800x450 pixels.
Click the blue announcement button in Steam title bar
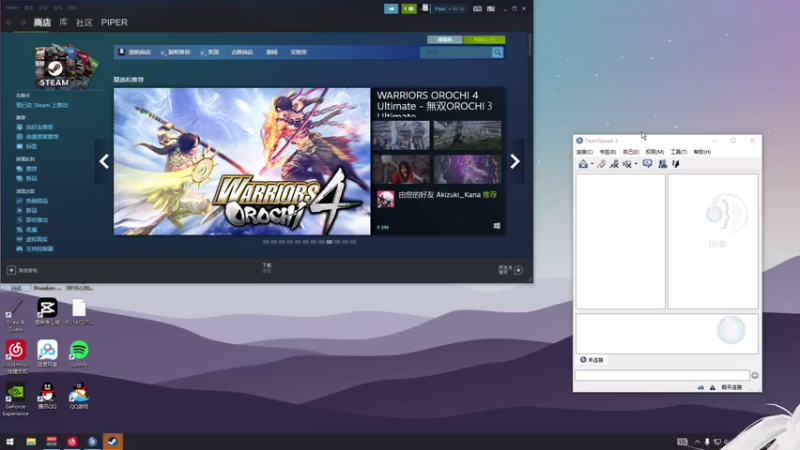(x=391, y=9)
